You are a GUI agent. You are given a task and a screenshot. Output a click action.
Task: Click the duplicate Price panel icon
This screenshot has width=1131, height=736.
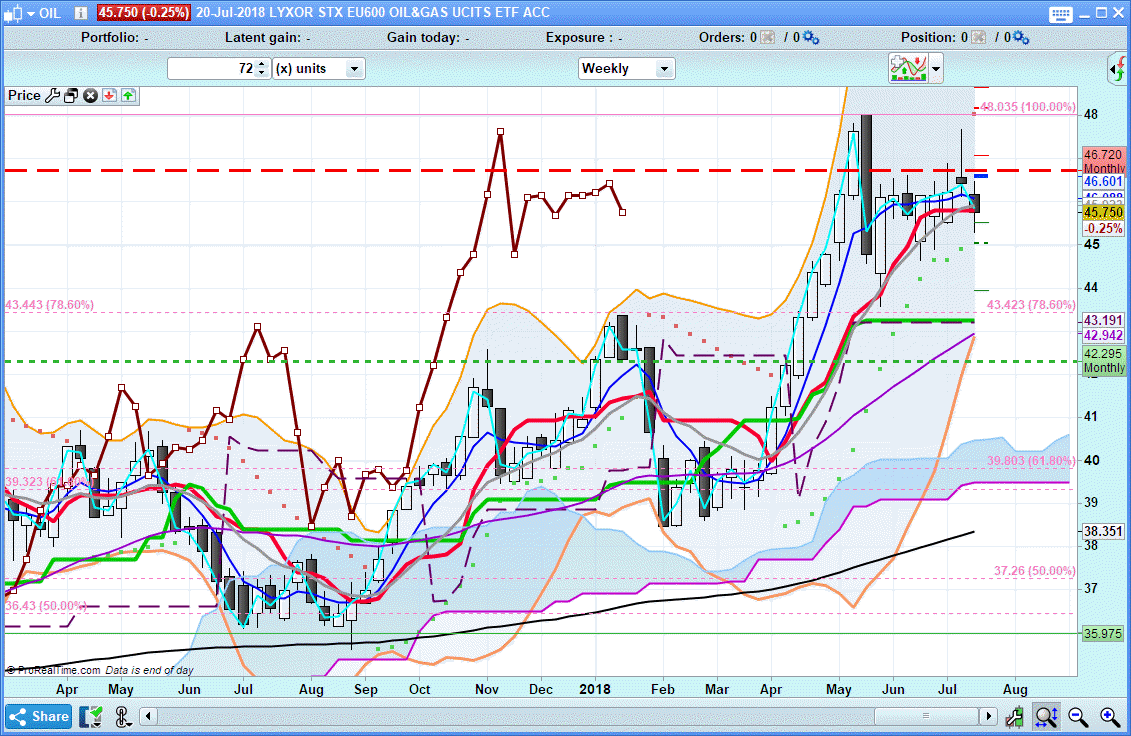71,96
